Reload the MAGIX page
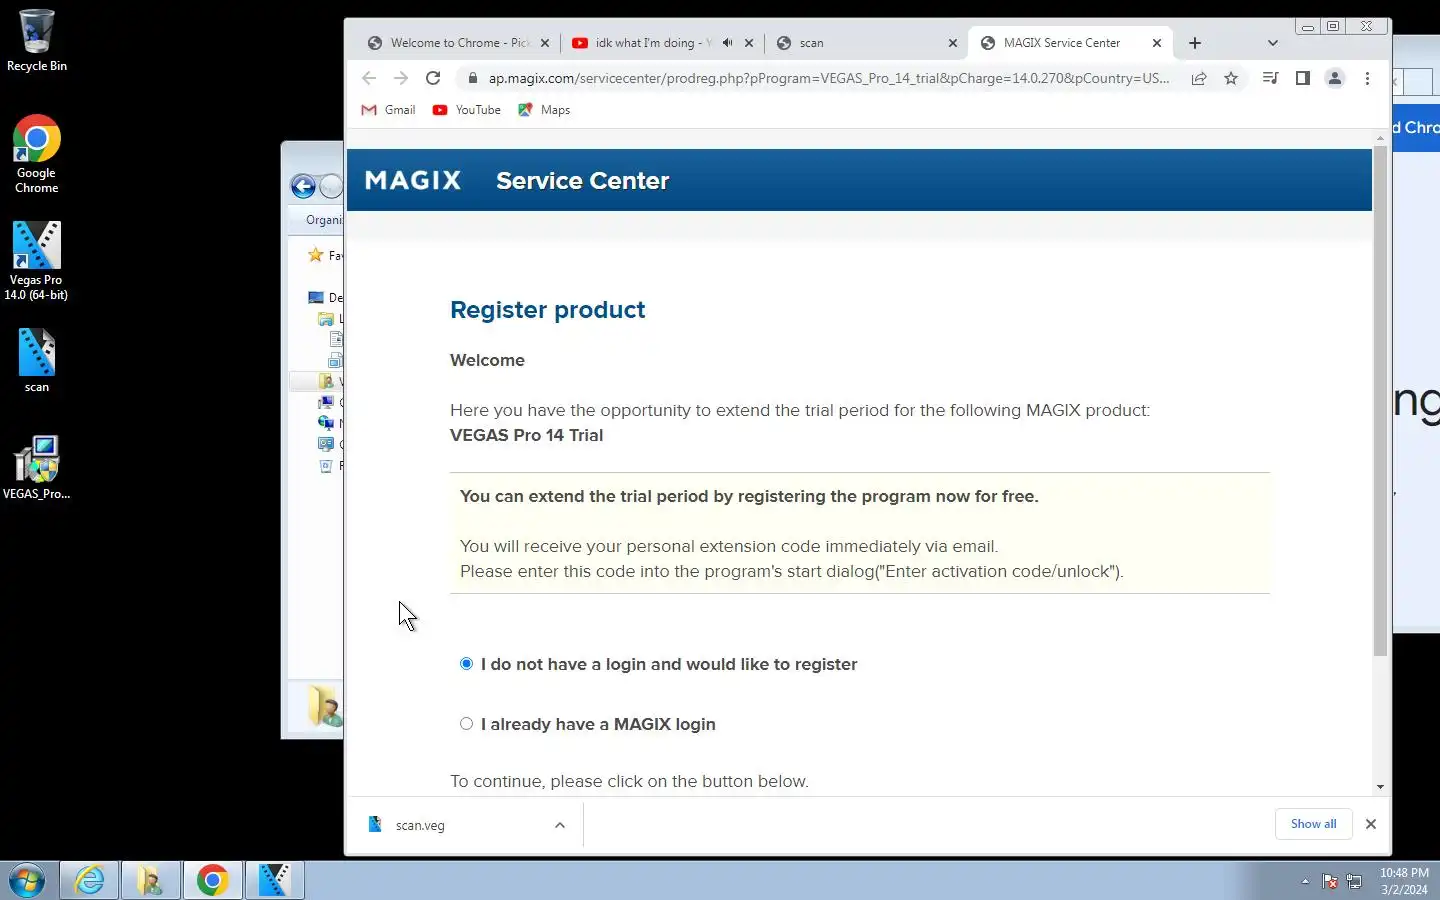Image resolution: width=1440 pixels, height=900 pixels. pos(433,78)
